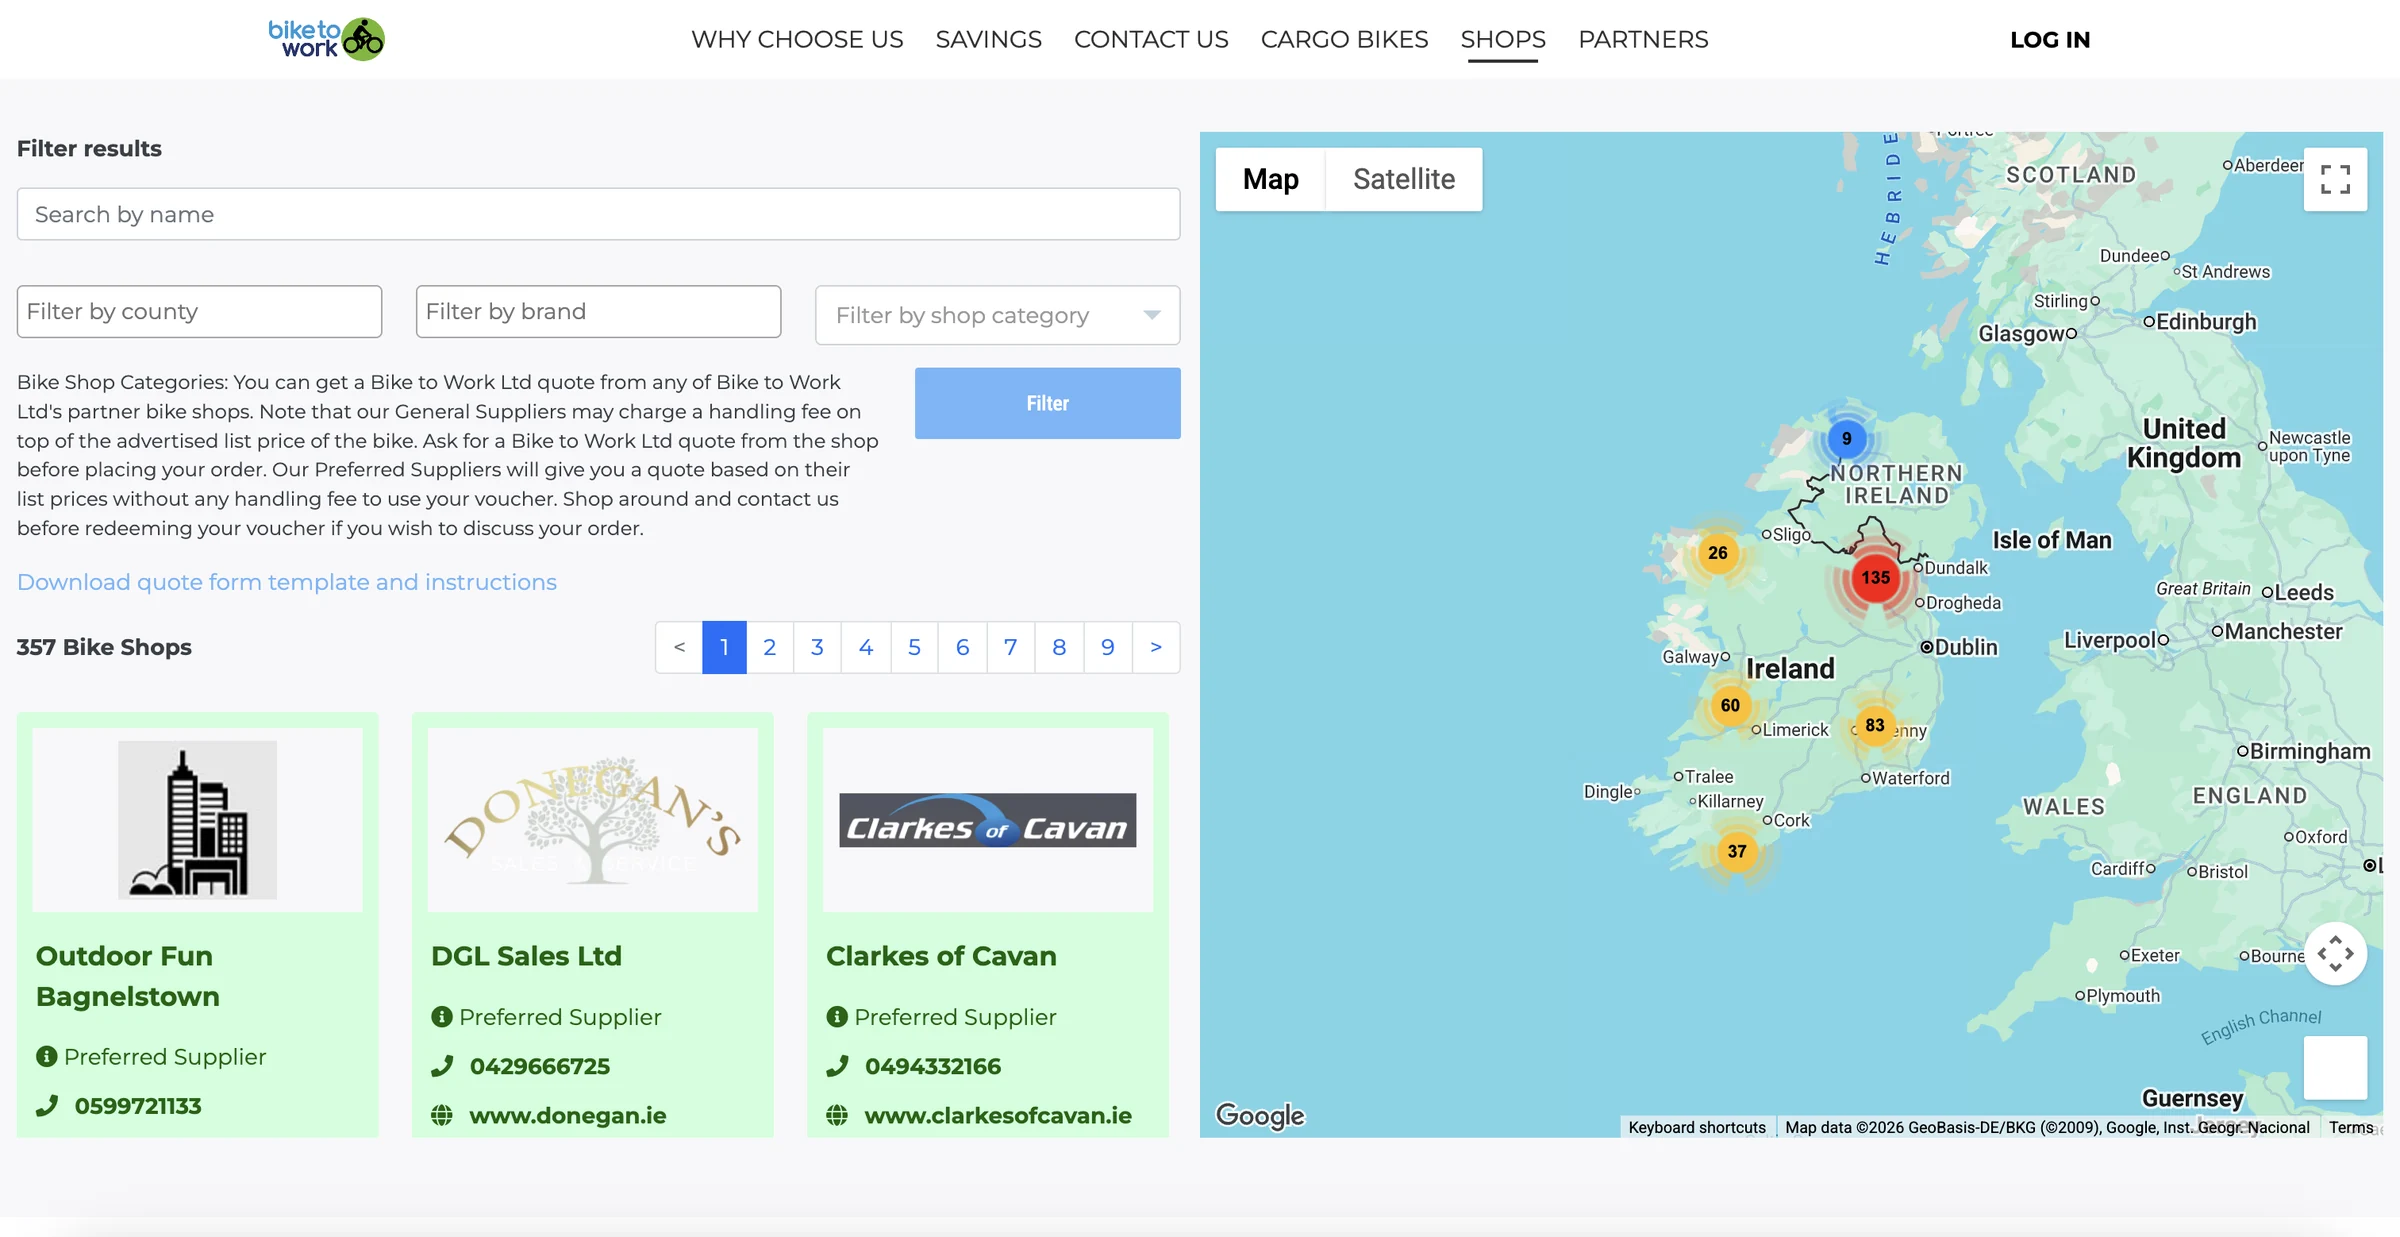Call number 0494332166
The width and height of the screenshot is (2400, 1237).
point(932,1066)
